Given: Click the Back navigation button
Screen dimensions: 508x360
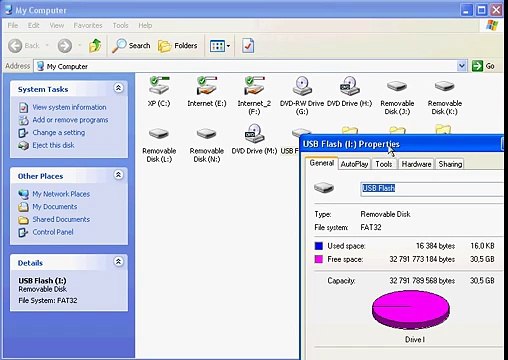Looking at the screenshot, I should pyautogui.click(x=24, y=46).
